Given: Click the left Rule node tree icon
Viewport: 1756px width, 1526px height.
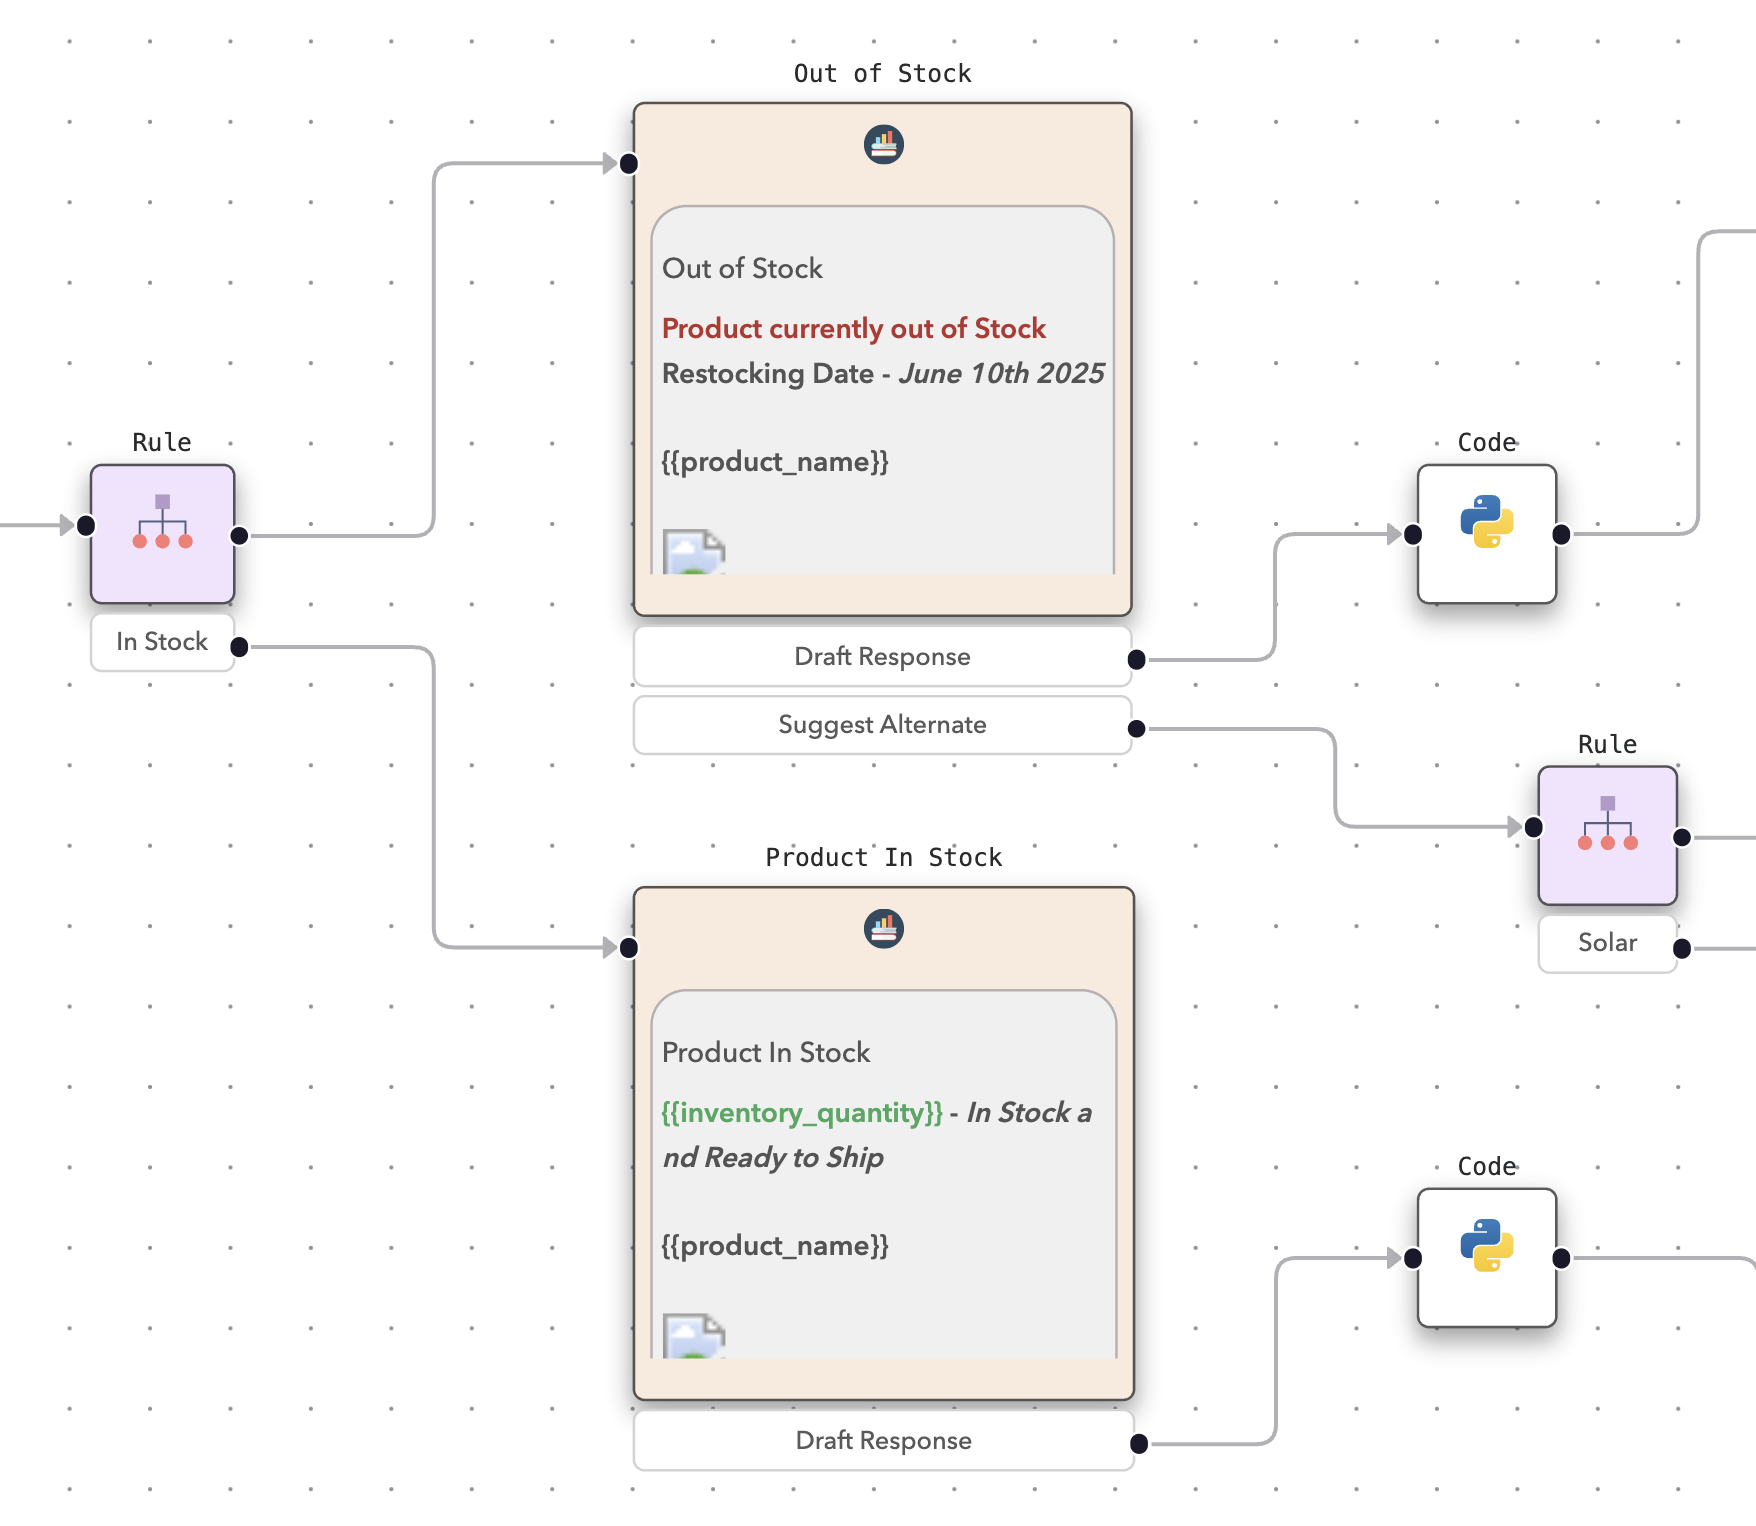Looking at the screenshot, I should click(162, 523).
